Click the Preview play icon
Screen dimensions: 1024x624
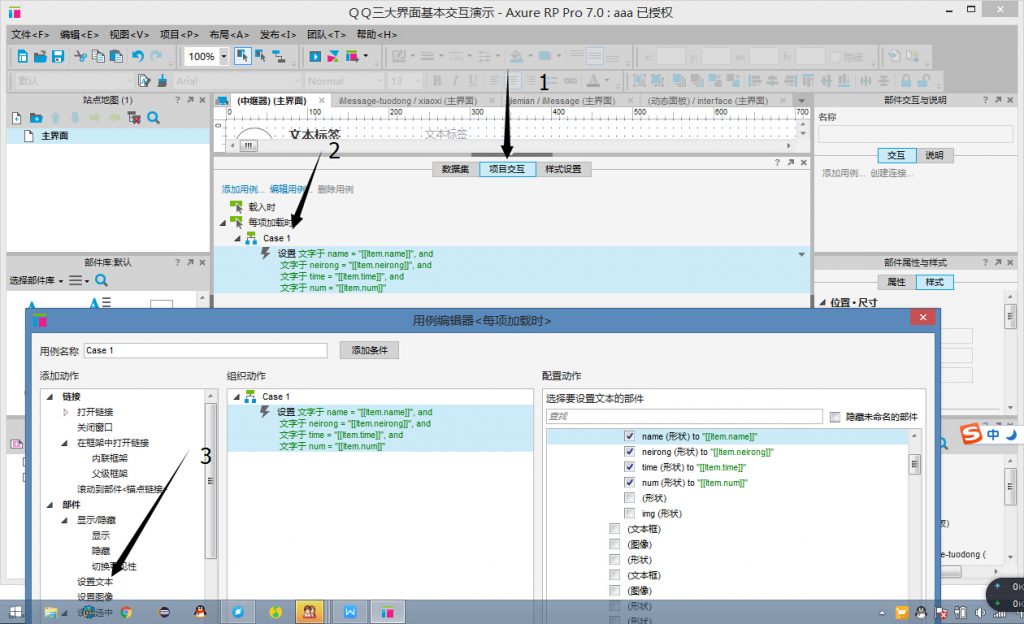[x=315, y=57]
